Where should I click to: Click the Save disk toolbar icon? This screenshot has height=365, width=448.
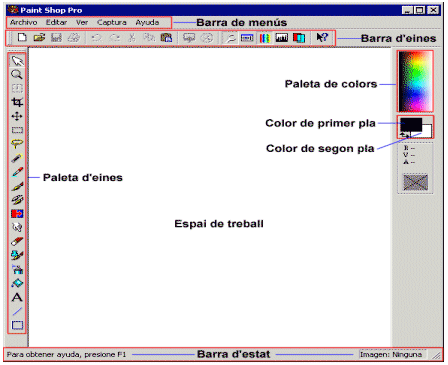(56, 37)
